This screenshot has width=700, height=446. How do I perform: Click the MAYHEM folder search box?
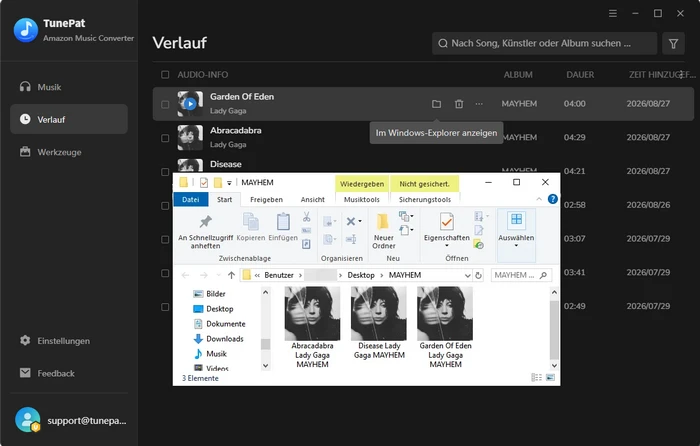point(521,275)
